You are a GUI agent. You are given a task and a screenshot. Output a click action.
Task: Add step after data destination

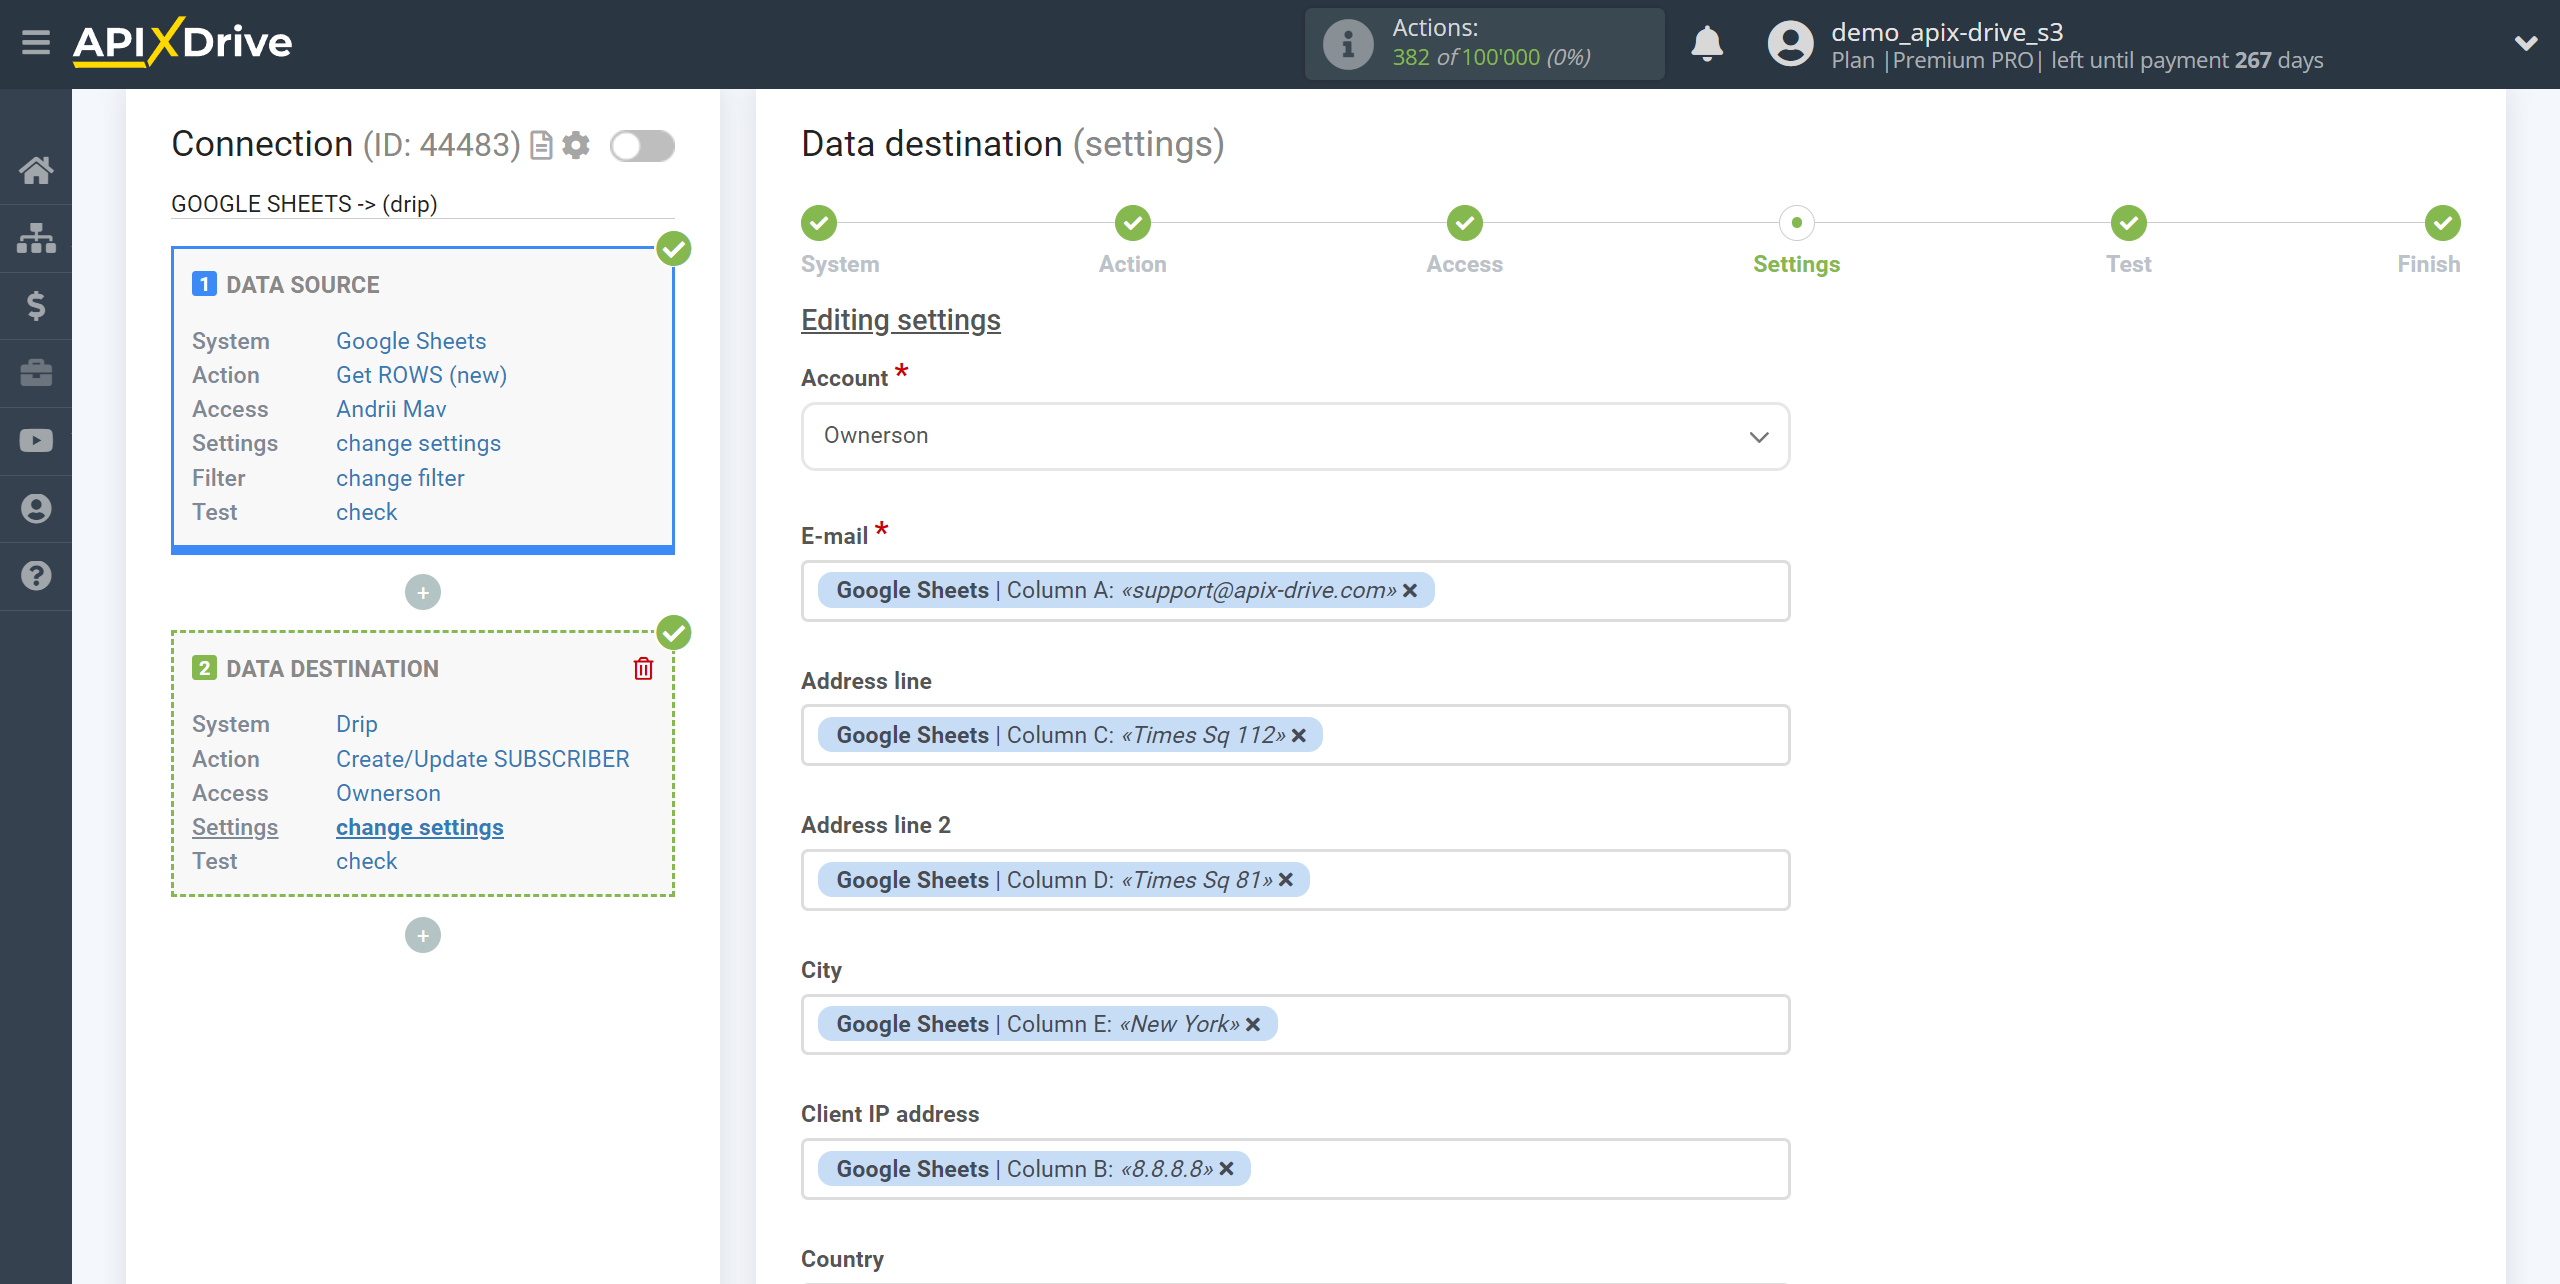423,935
